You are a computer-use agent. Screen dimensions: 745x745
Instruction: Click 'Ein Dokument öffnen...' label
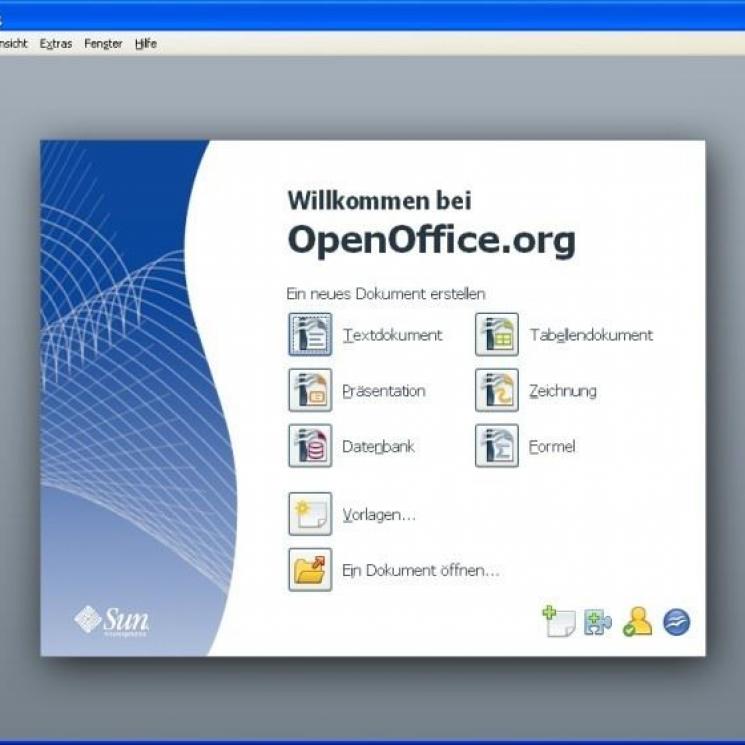[x=420, y=570]
